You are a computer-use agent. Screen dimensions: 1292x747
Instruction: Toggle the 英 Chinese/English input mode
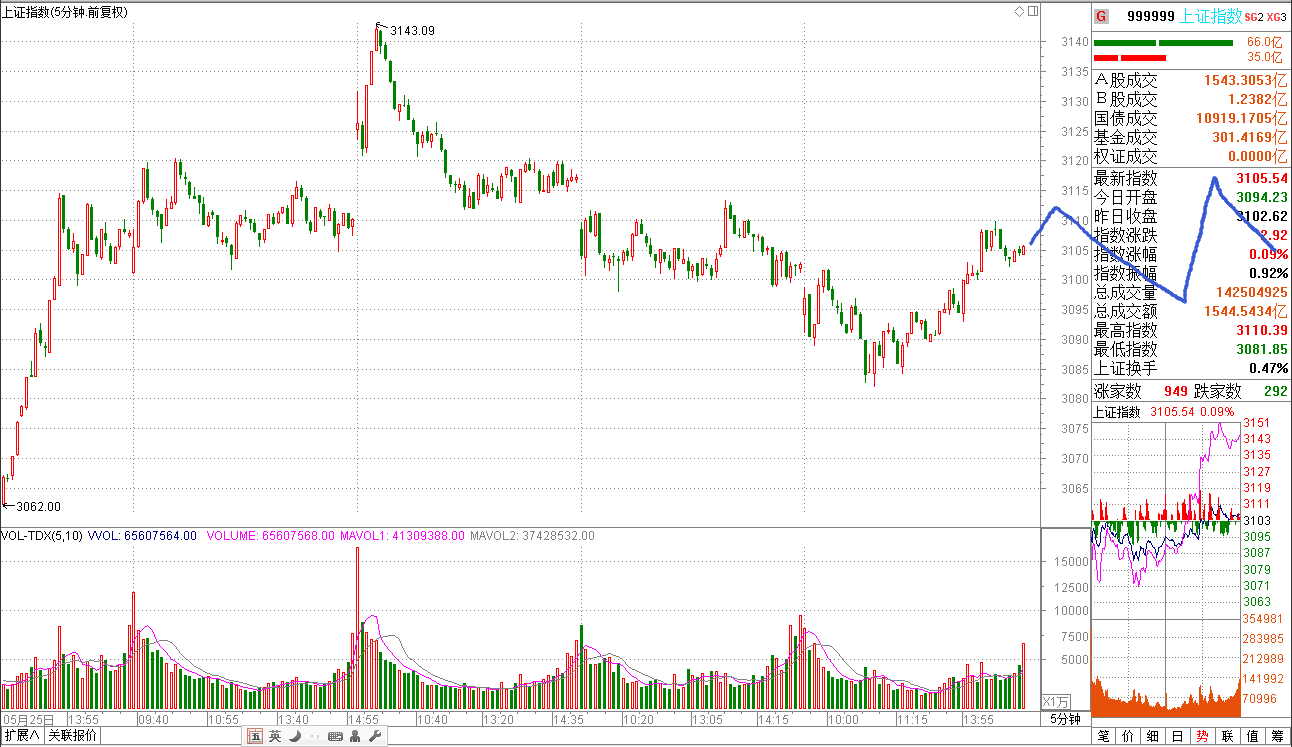[x=275, y=737]
